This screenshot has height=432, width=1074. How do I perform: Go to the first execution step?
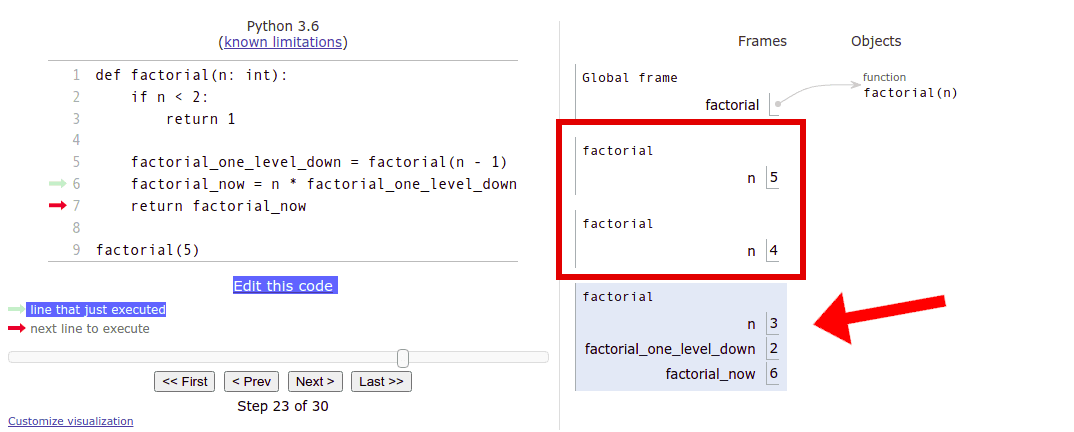click(x=185, y=381)
